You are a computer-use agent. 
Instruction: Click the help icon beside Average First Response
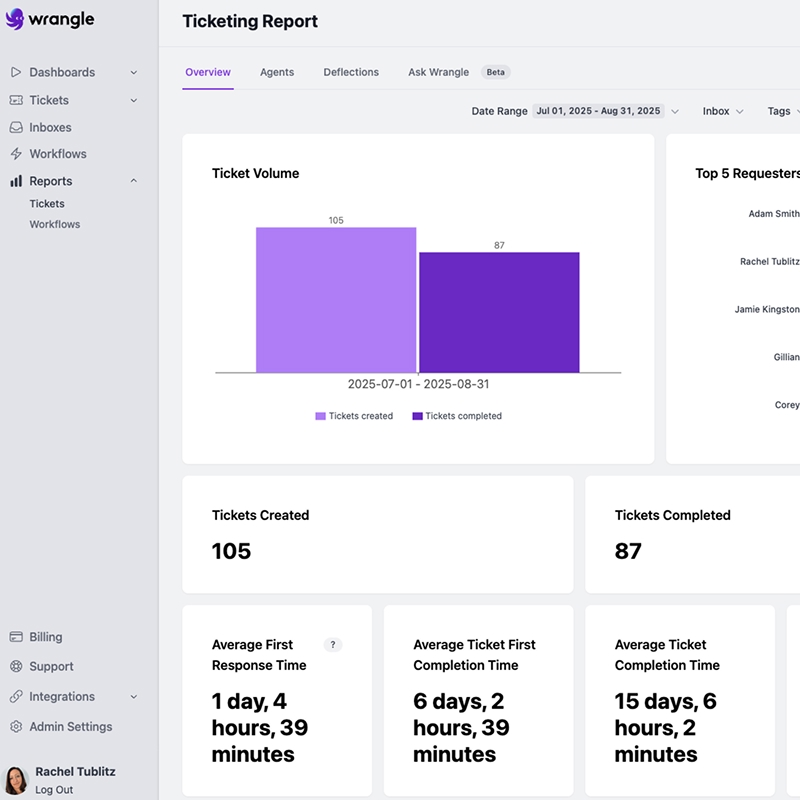(332, 645)
